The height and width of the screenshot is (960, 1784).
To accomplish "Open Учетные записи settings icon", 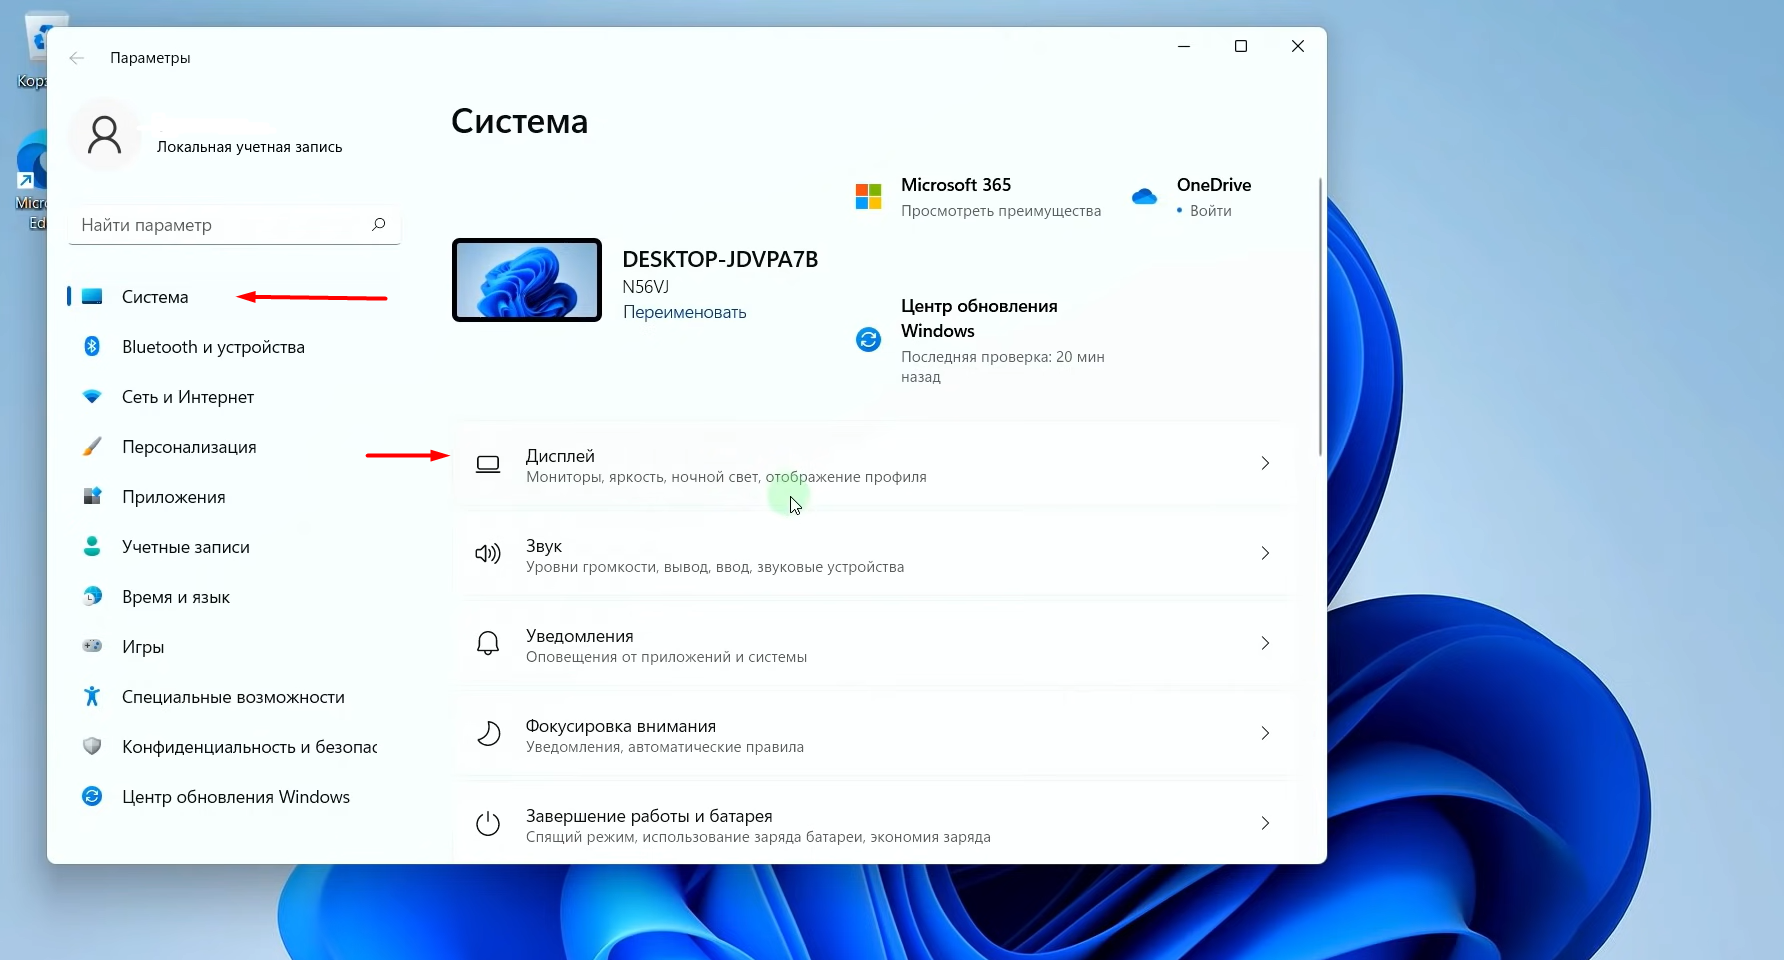I will 91,546.
